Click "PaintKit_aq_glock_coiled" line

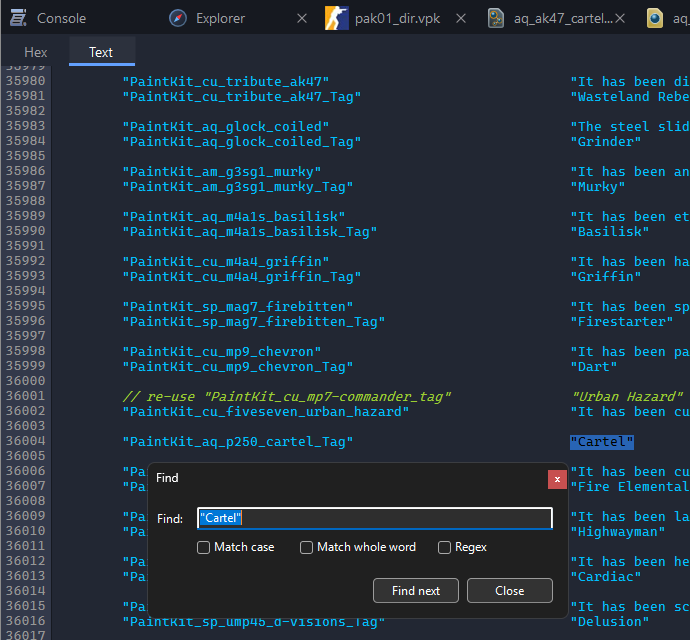click(226, 126)
